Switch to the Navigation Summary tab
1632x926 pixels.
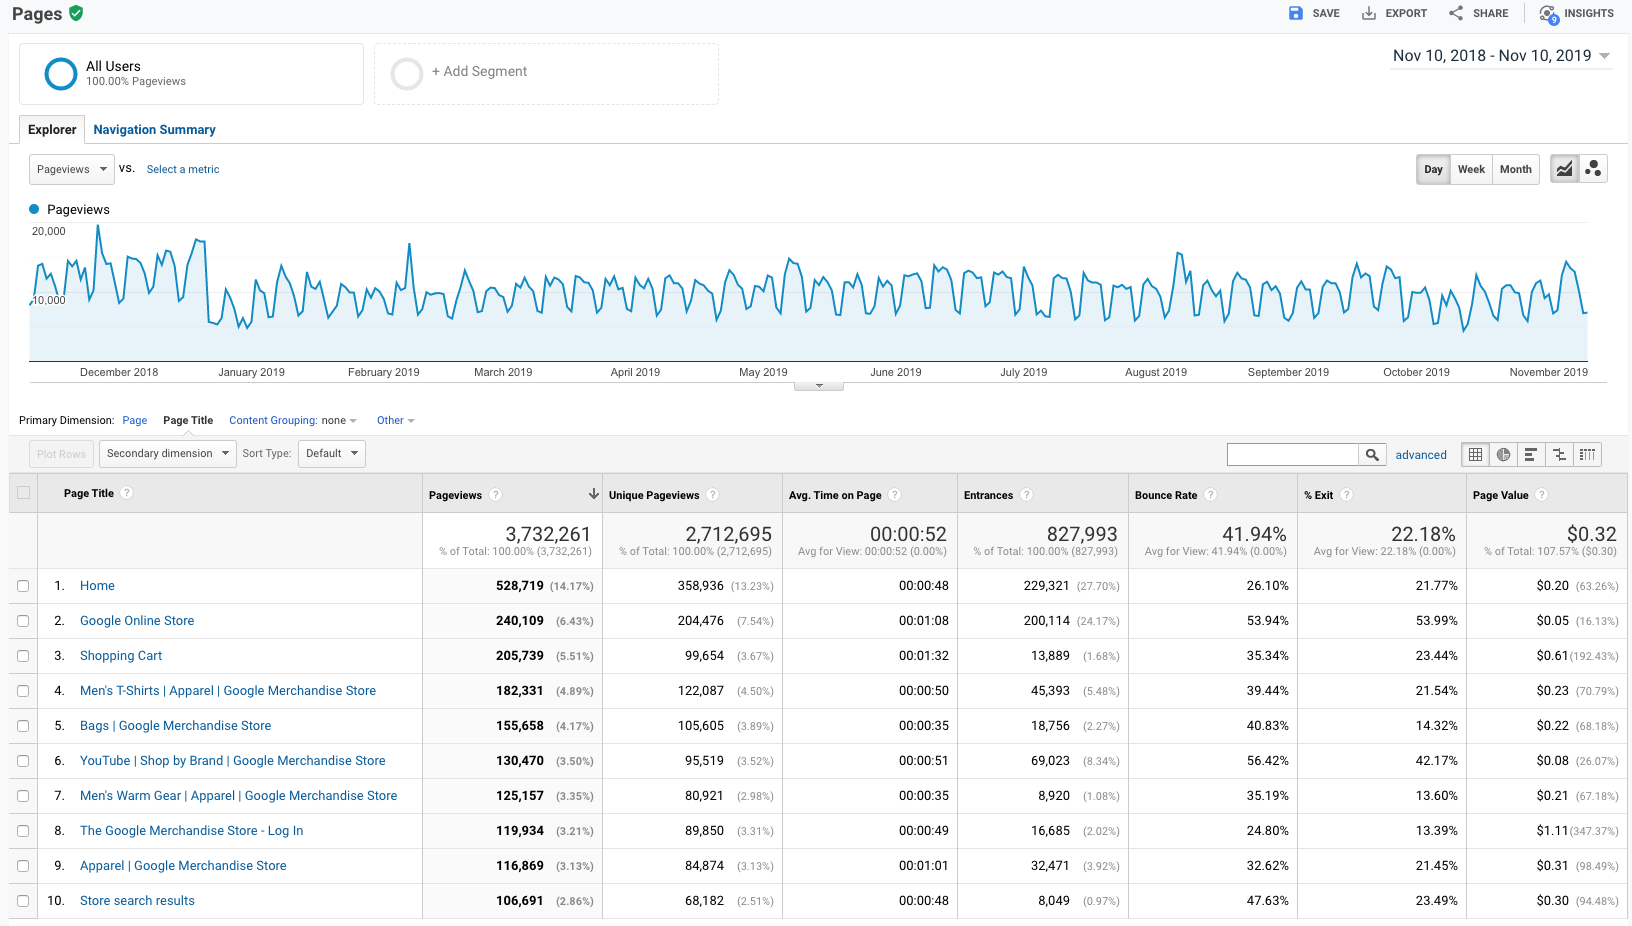coord(154,130)
